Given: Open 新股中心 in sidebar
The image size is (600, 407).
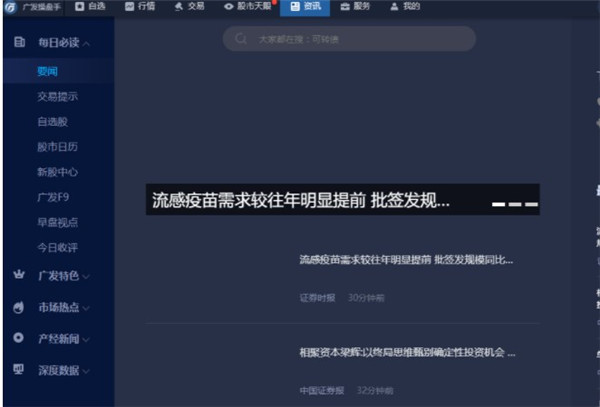Looking at the screenshot, I should [x=57, y=172].
